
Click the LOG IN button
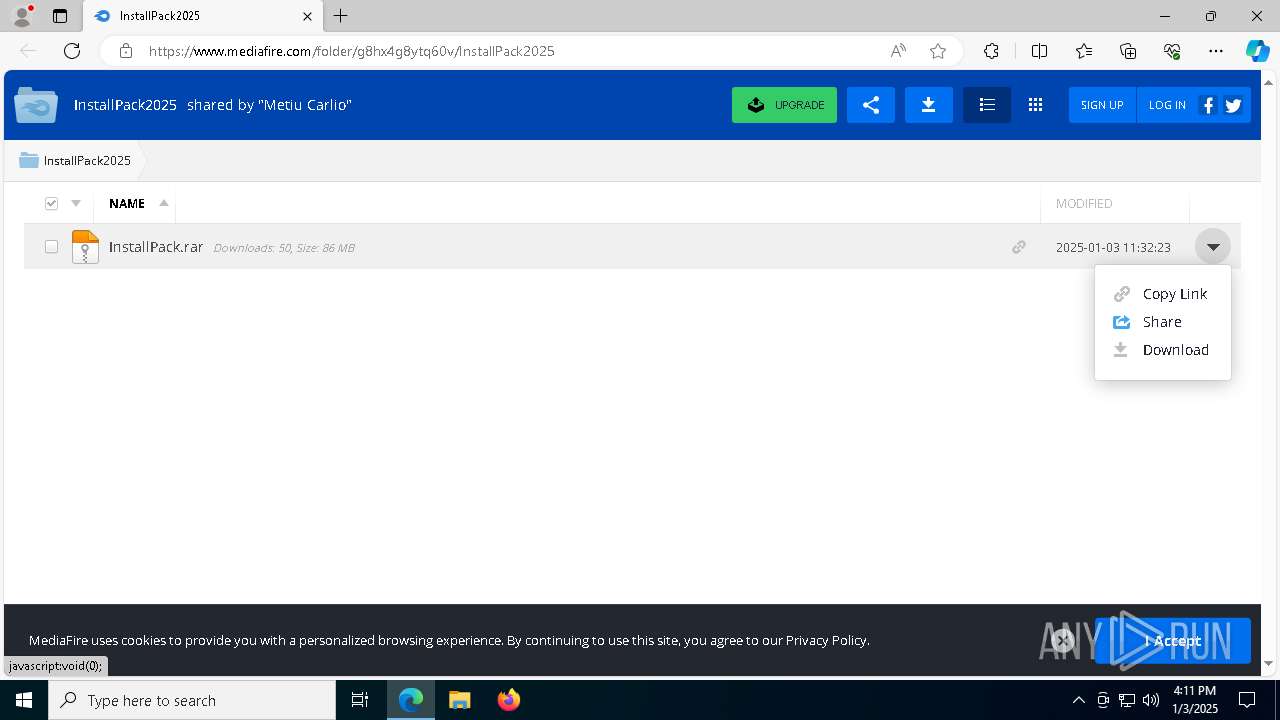pyautogui.click(x=1167, y=105)
